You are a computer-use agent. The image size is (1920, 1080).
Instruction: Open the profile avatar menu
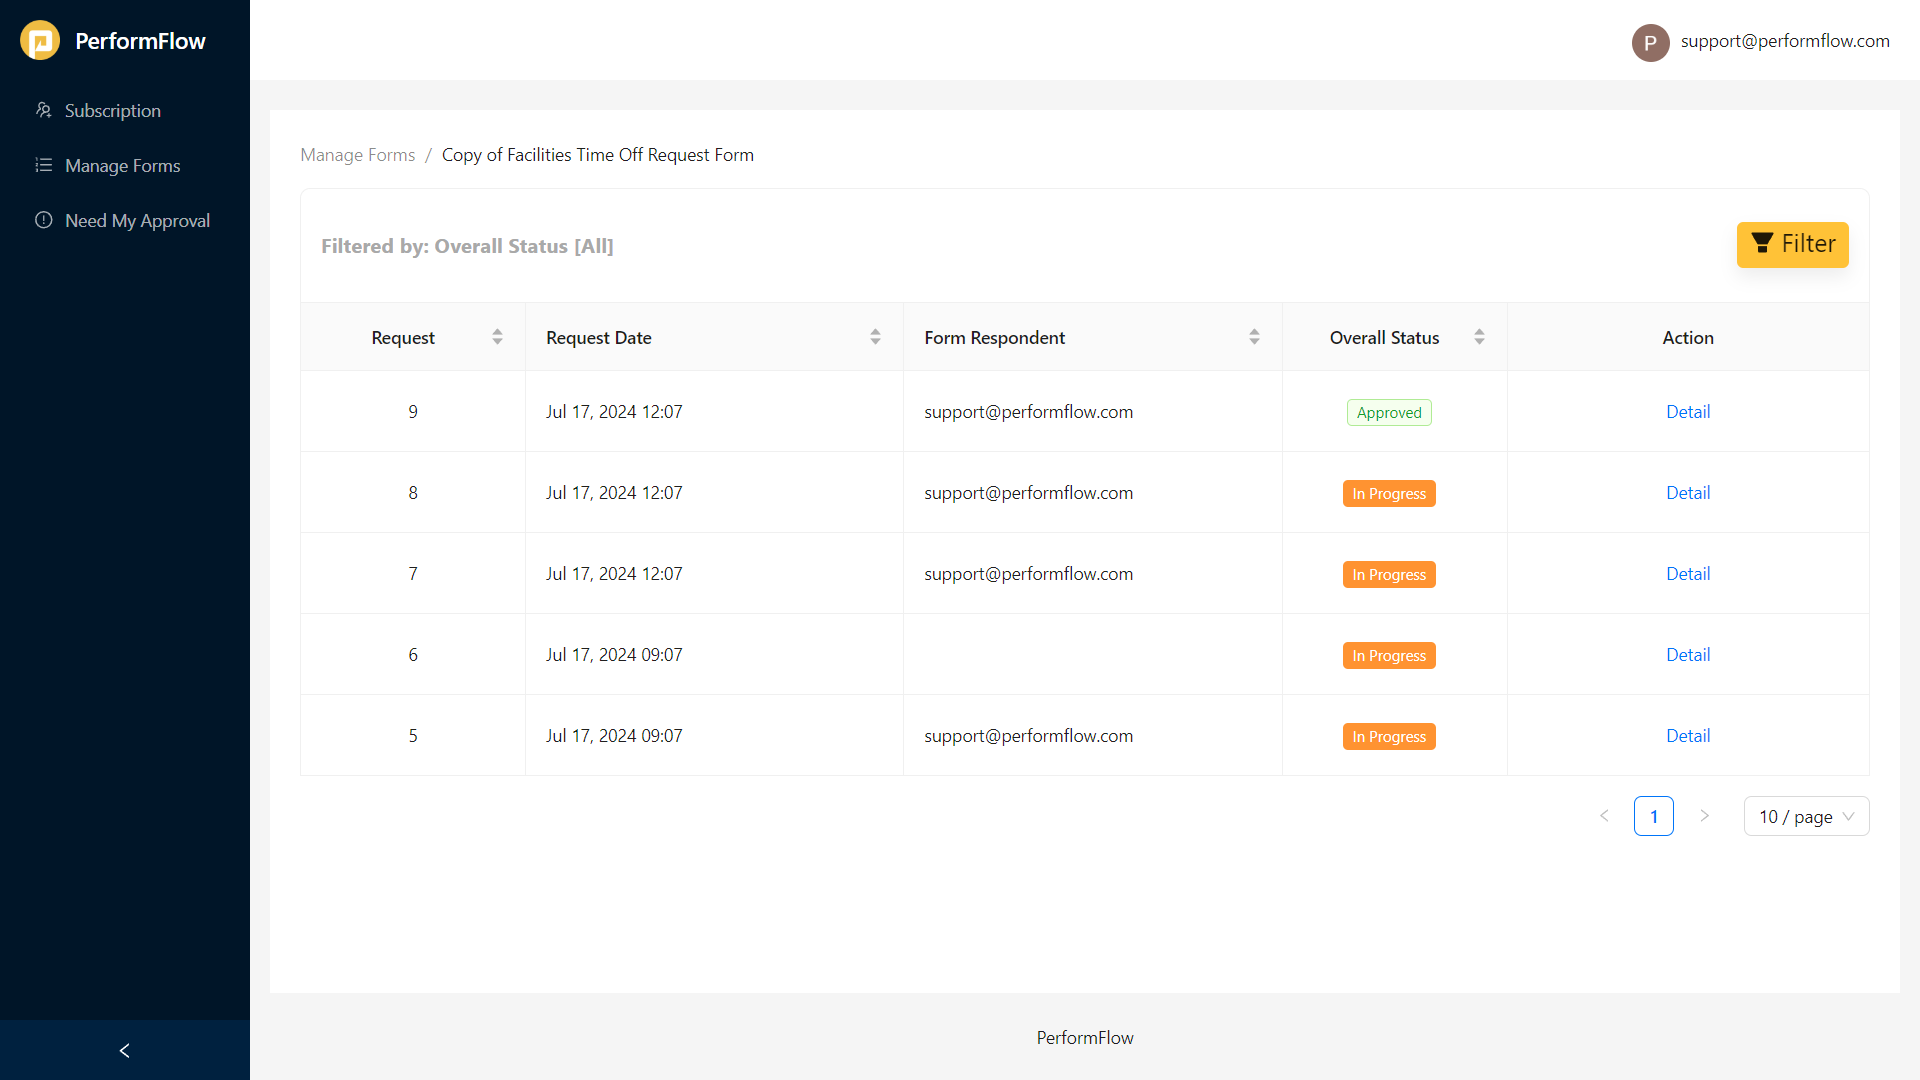(x=1650, y=42)
